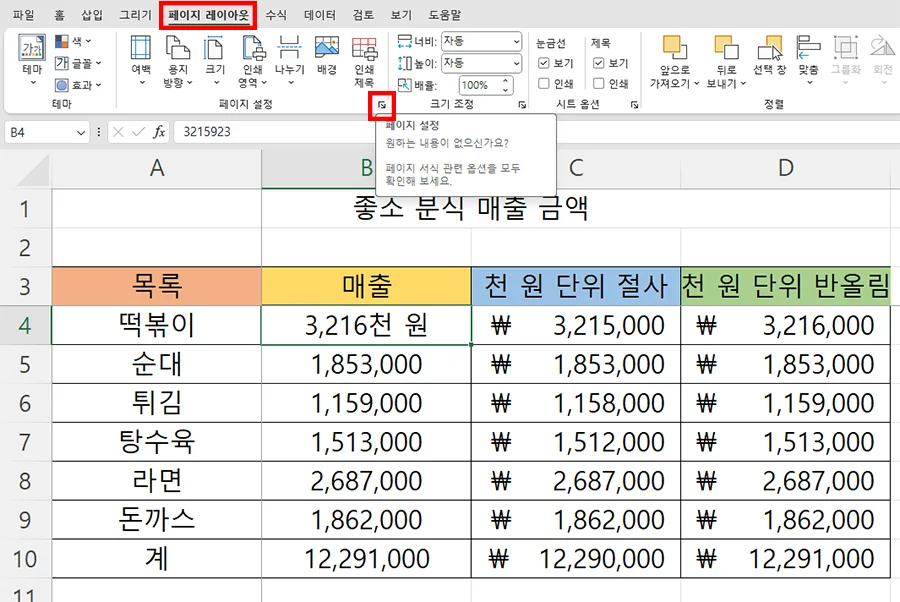Open the Page Setup dialog launcher
The height and width of the screenshot is (602, 900).
(x=382, y=104)
